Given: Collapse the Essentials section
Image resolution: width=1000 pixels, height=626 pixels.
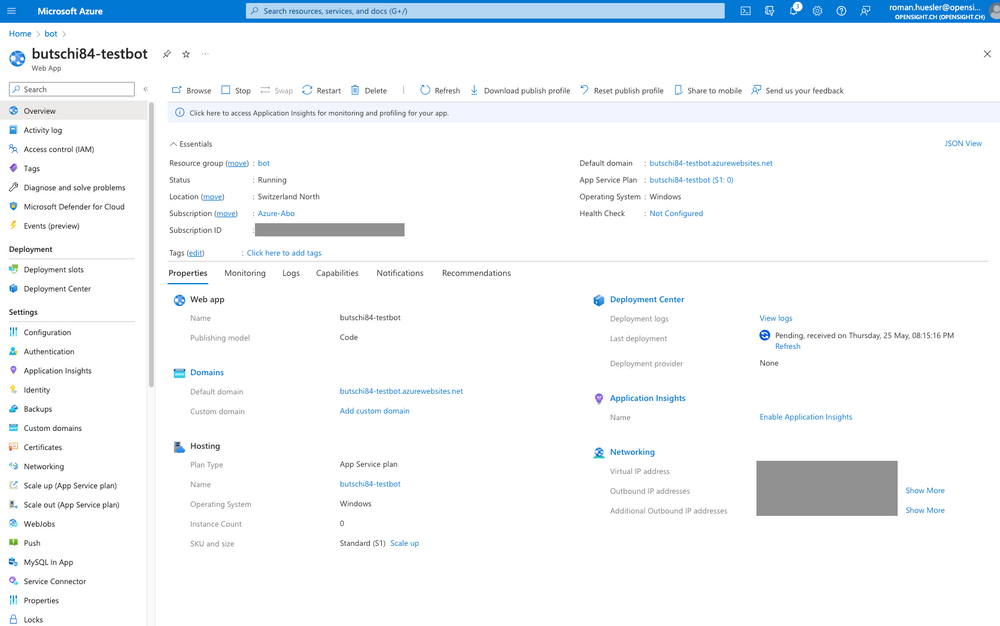Looking at the screenshot, I should 190,143.
